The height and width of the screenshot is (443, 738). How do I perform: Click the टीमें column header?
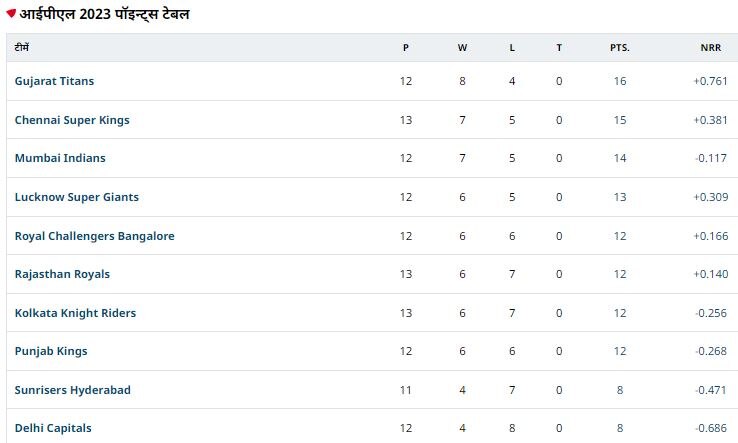[22, 47]
